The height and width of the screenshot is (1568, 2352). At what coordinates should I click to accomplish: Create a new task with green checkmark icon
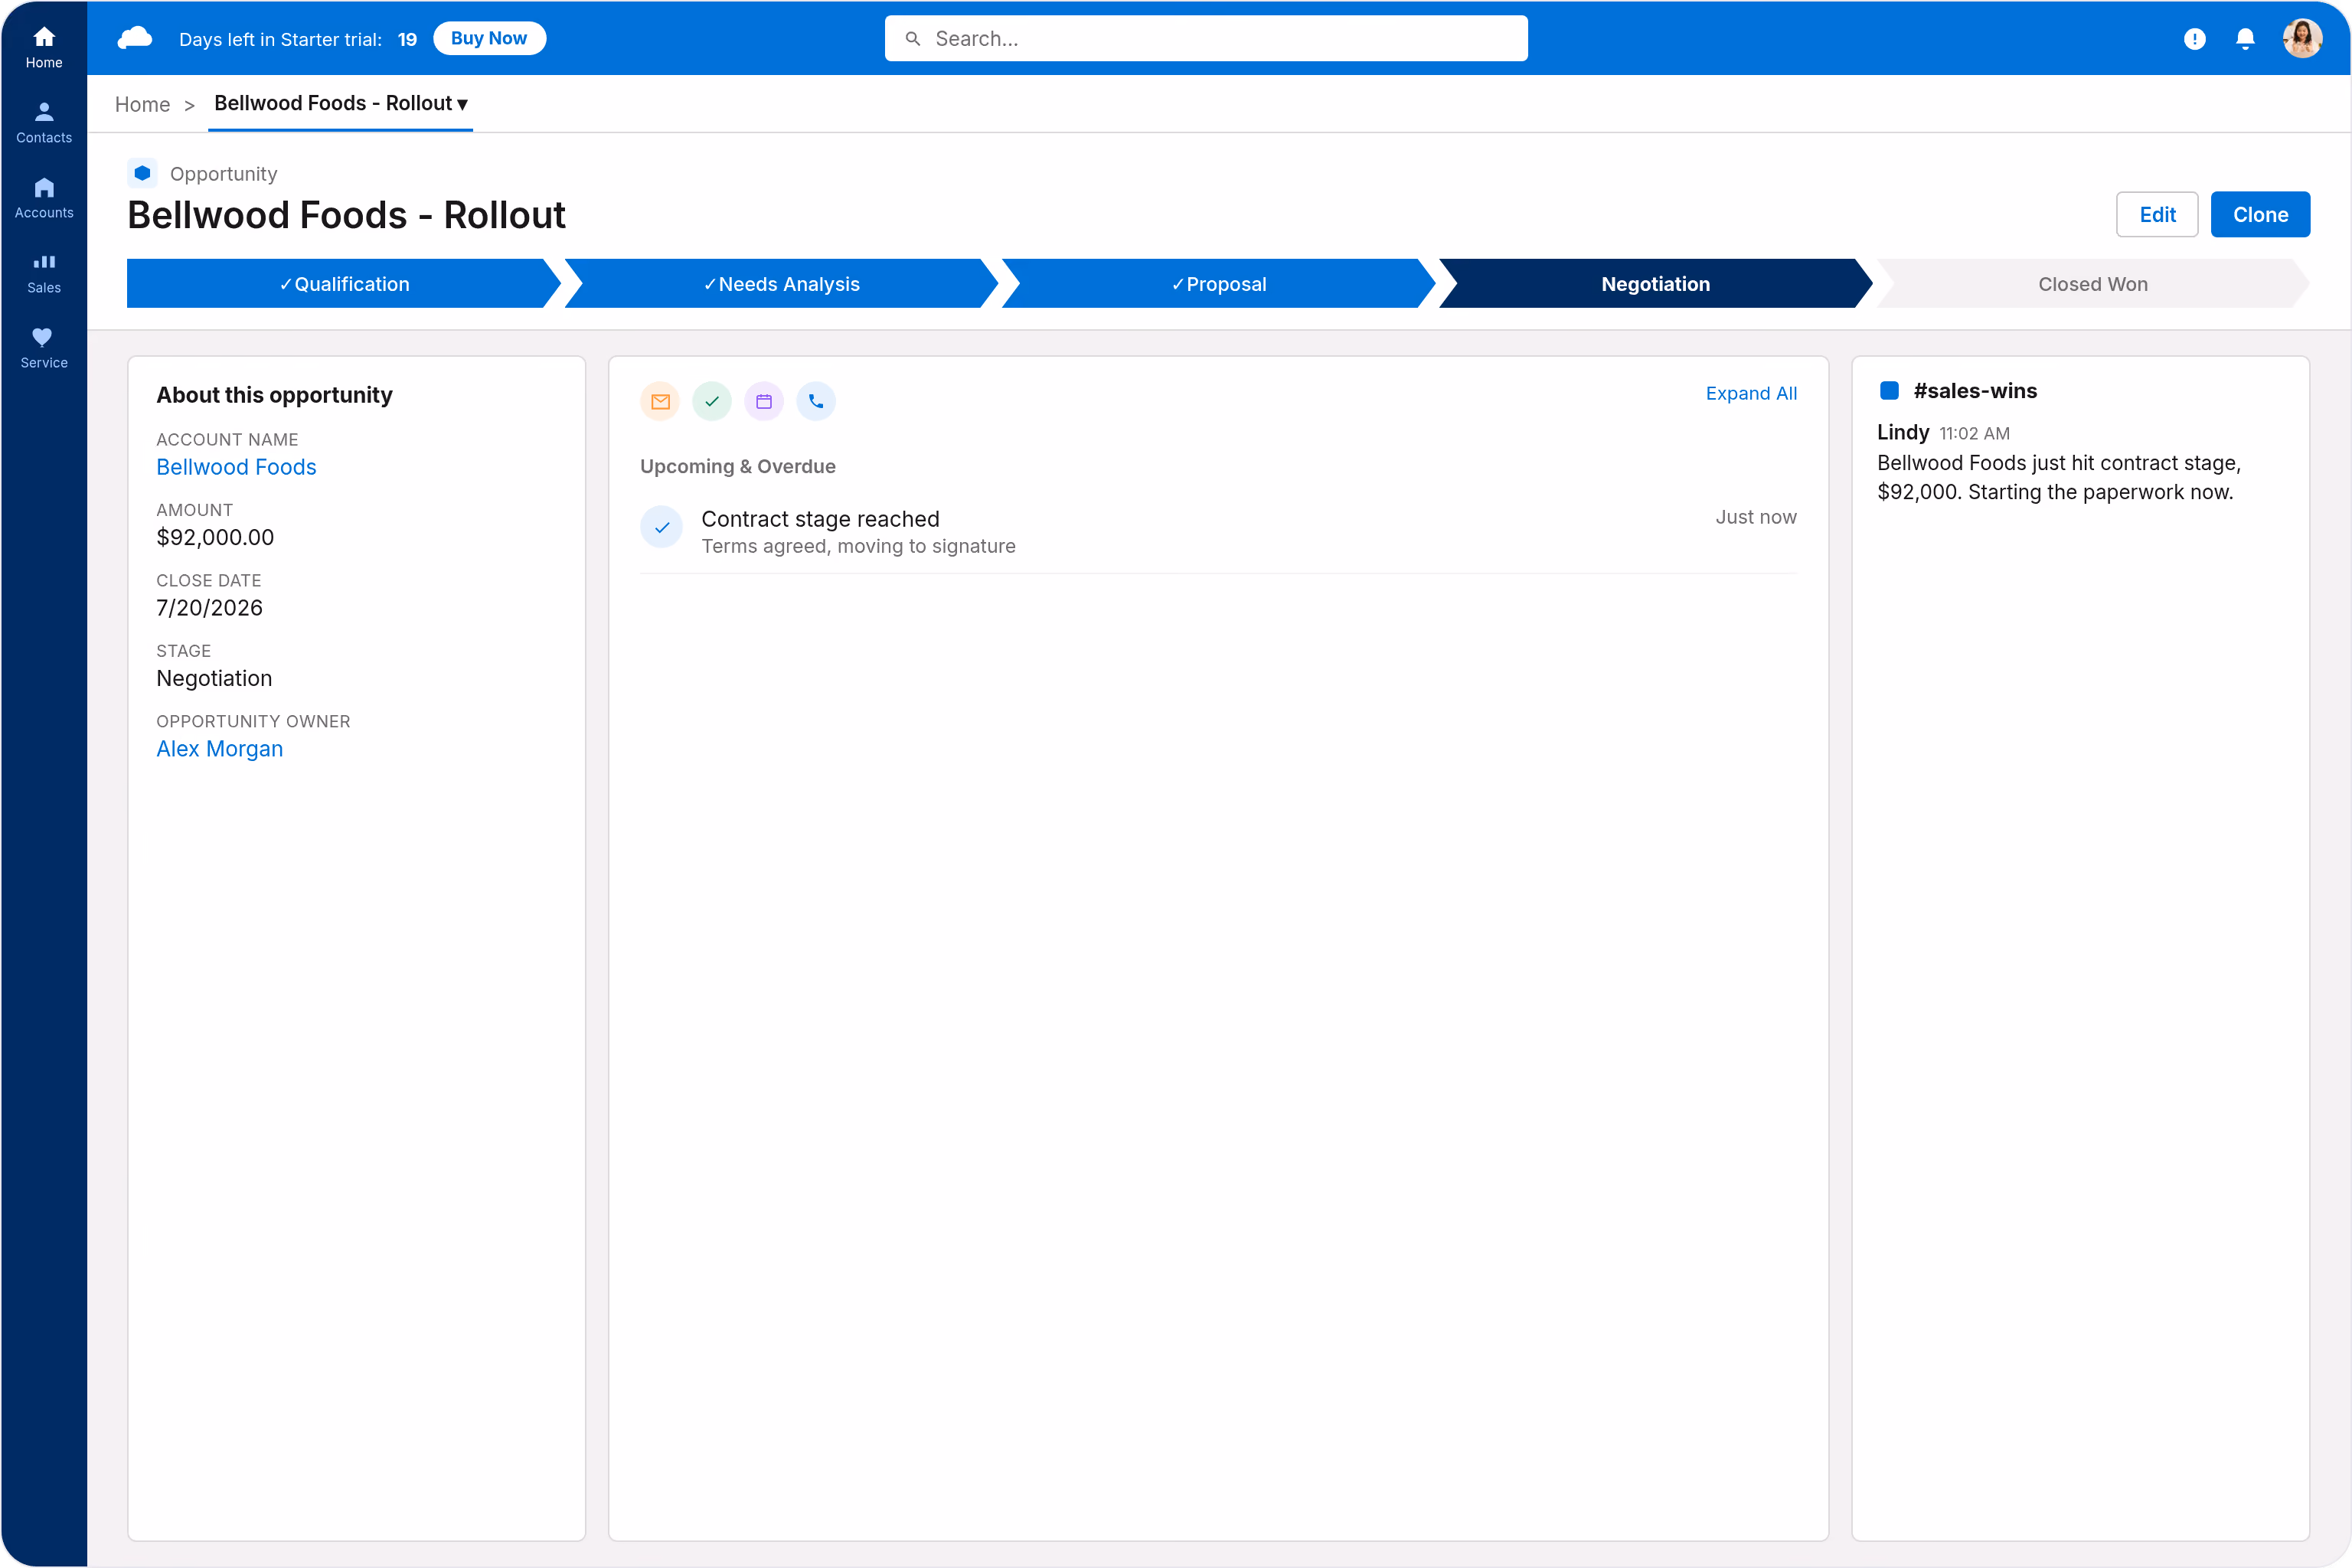(712, 401)
